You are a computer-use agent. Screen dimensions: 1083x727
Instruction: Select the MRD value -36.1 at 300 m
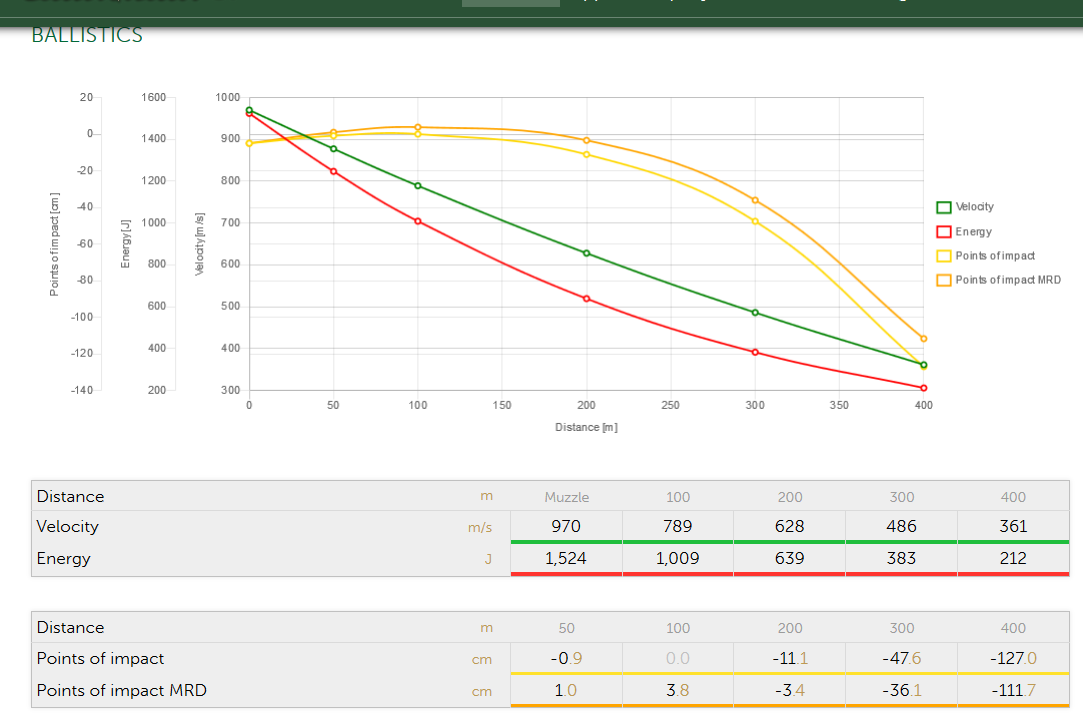click(x=901, y=690)
